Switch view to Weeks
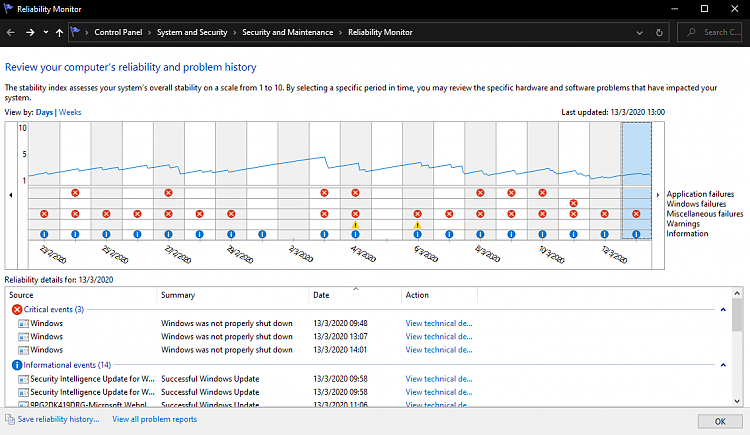 [x=70, y=112]
